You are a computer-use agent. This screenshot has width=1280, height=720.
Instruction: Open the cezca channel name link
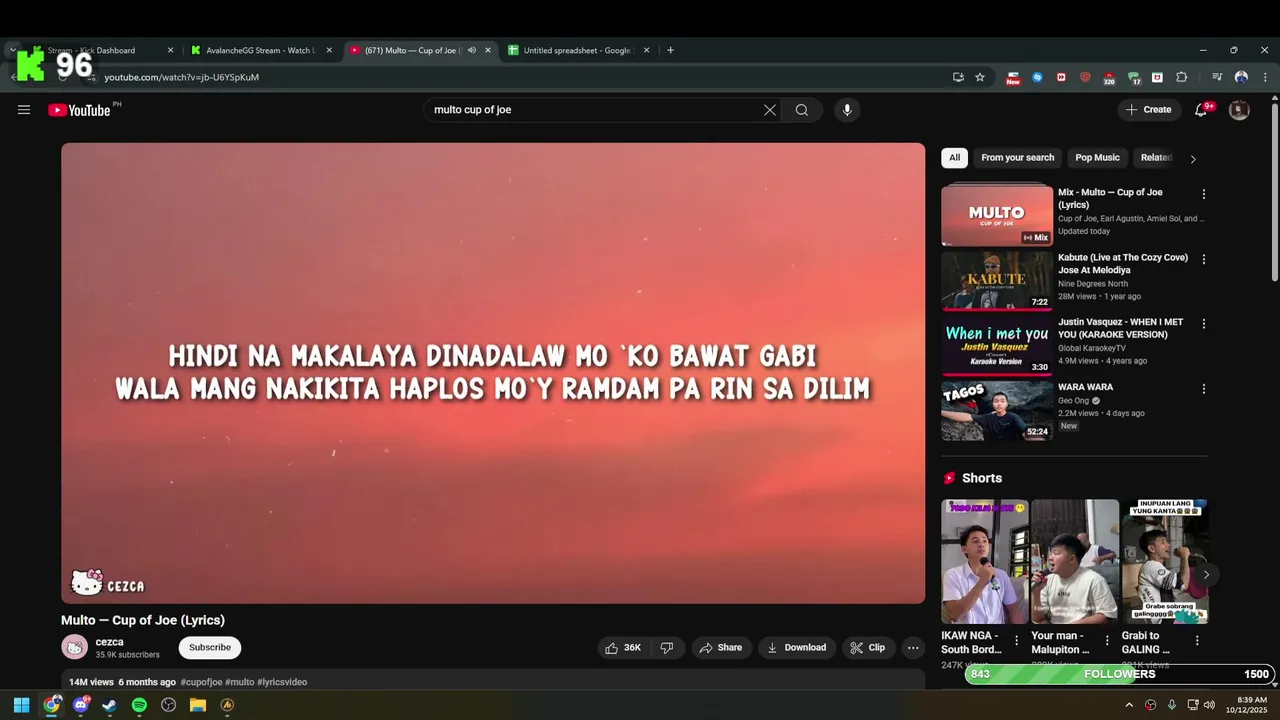pos(110,642)
